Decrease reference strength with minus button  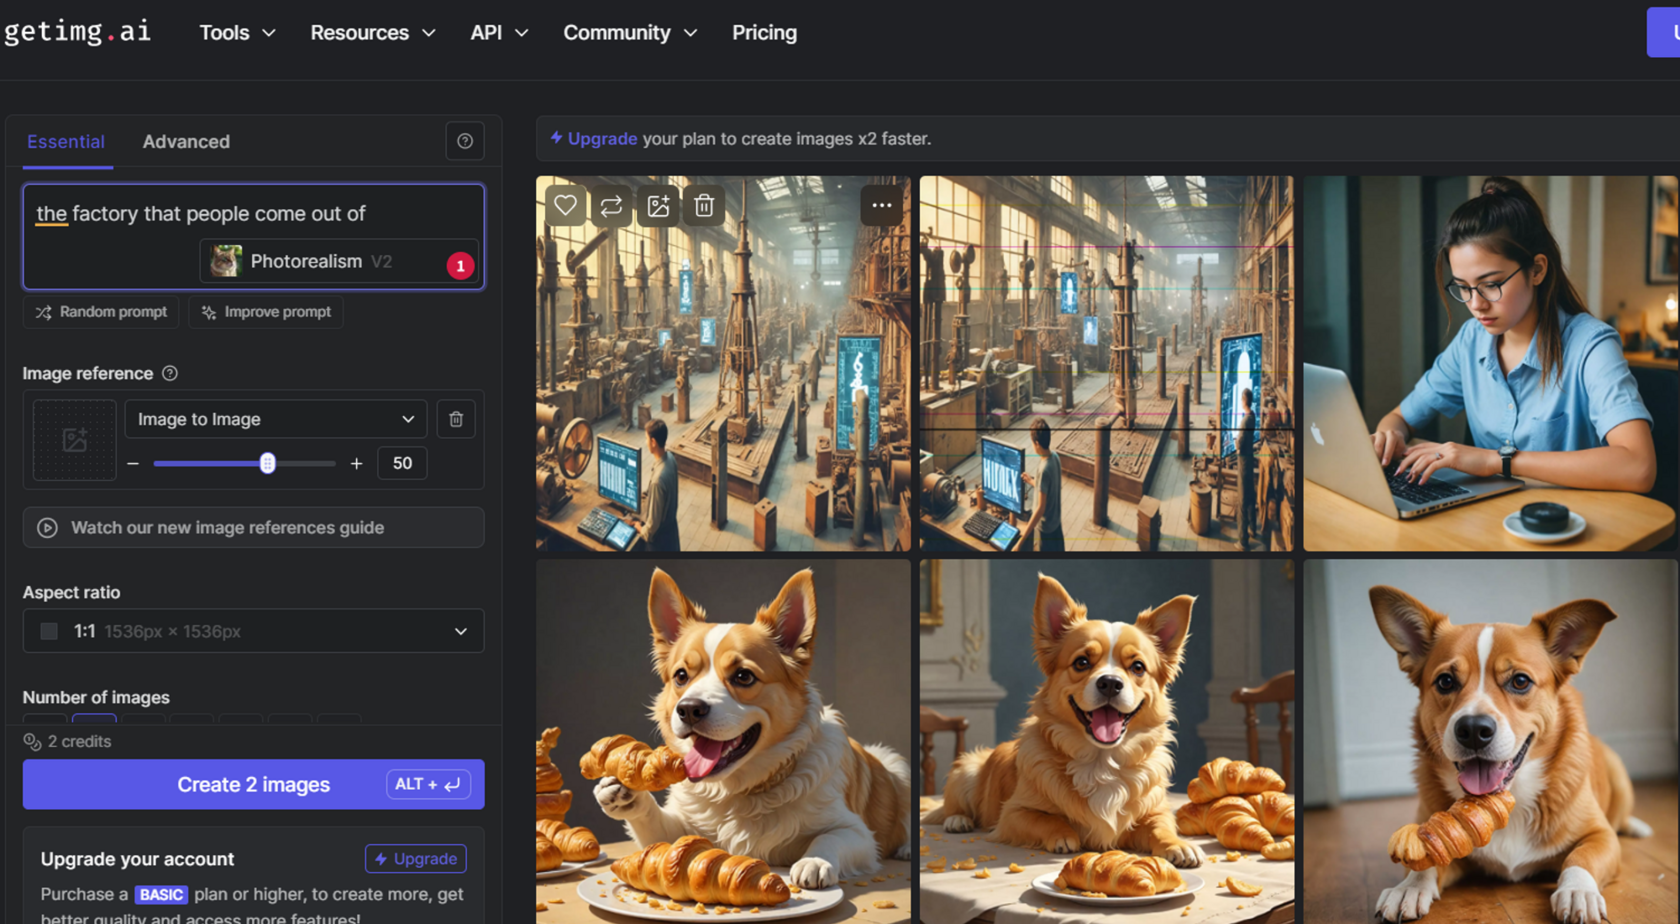[x=133, y=463]
